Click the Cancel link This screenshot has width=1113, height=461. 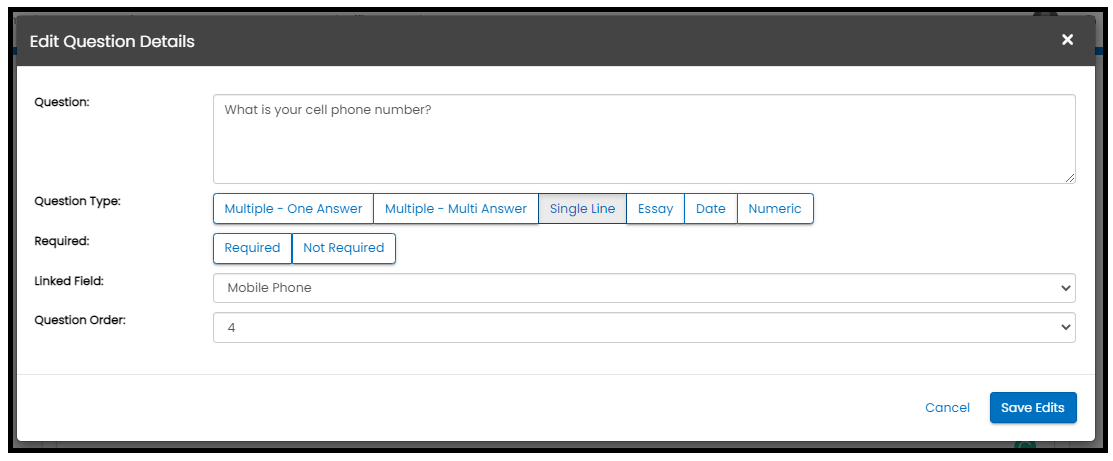pyautogui.click(x=947, y=408)
